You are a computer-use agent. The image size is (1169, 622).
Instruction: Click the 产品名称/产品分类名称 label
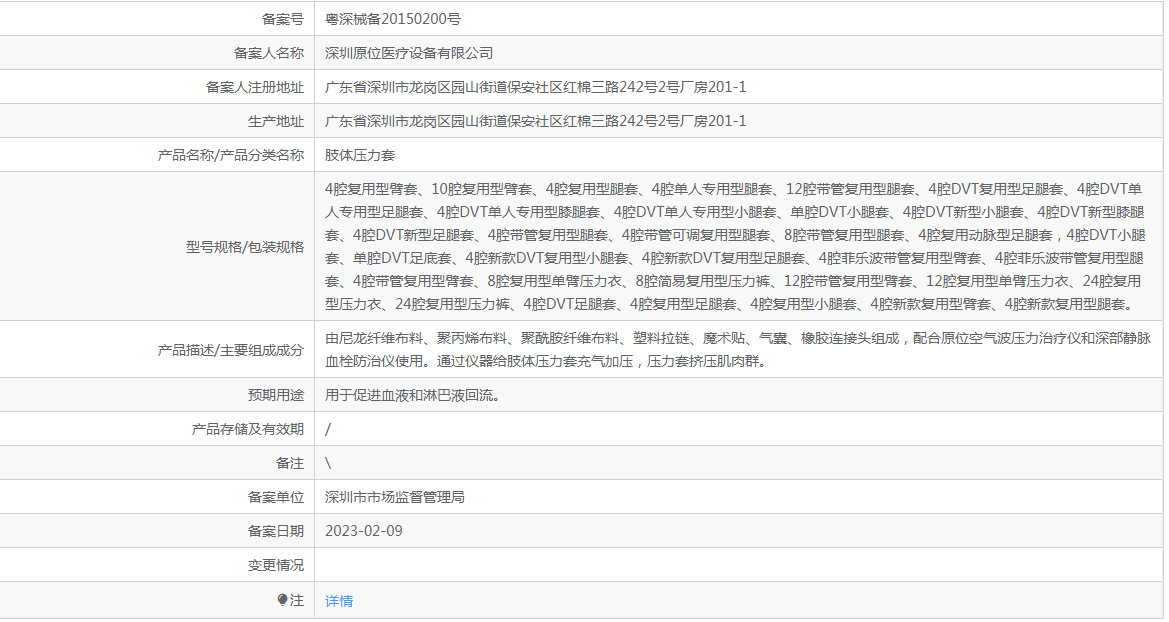tap(231, 155)
